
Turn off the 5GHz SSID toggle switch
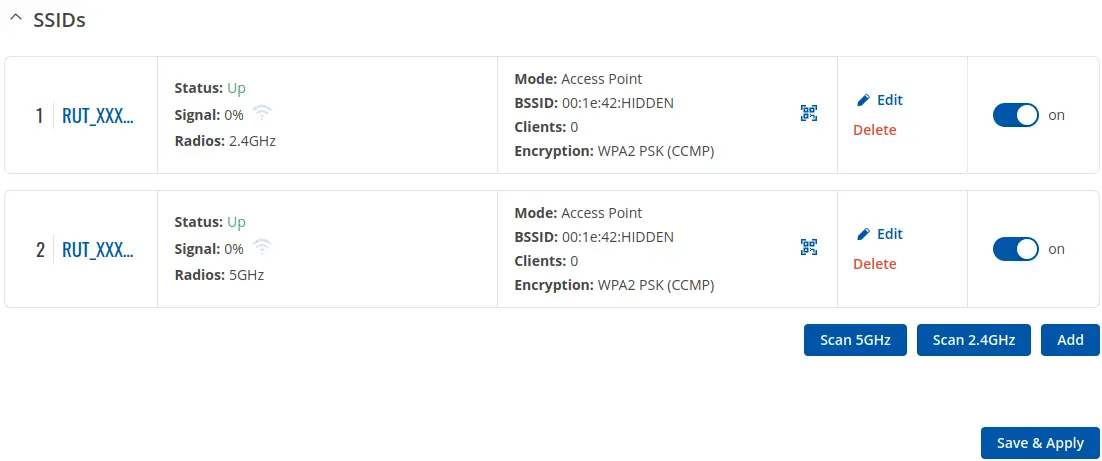click(1015, 249)
